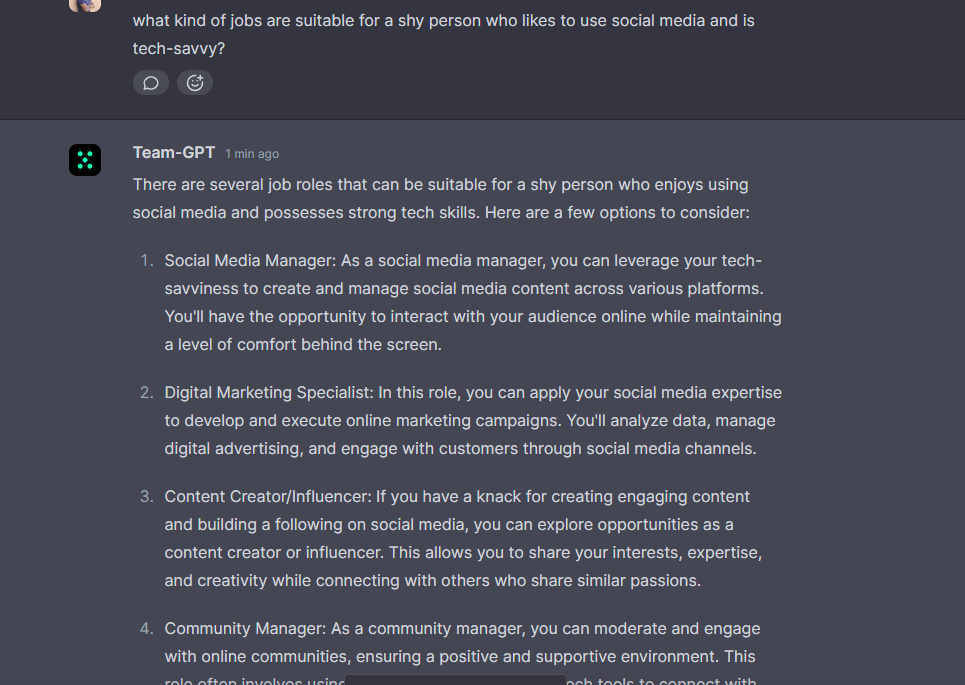Select the "Community Manager" list item text

pos(462,652)
